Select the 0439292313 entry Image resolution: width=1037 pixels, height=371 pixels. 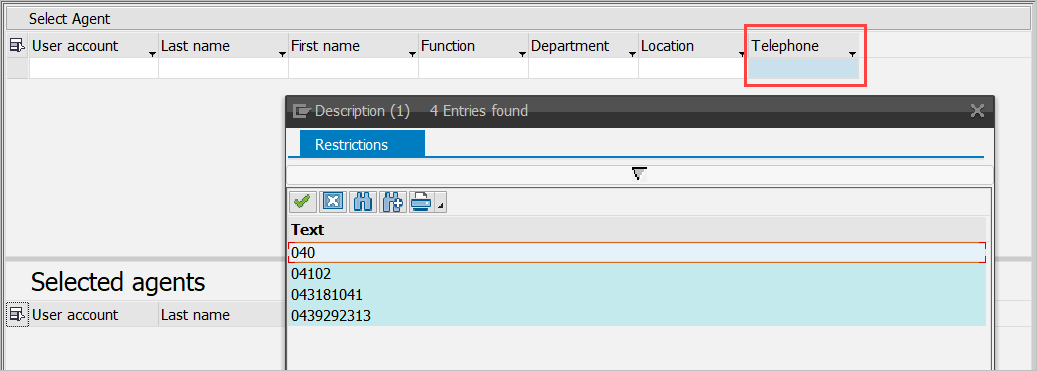pyautogui.click(x=637, y=316)
